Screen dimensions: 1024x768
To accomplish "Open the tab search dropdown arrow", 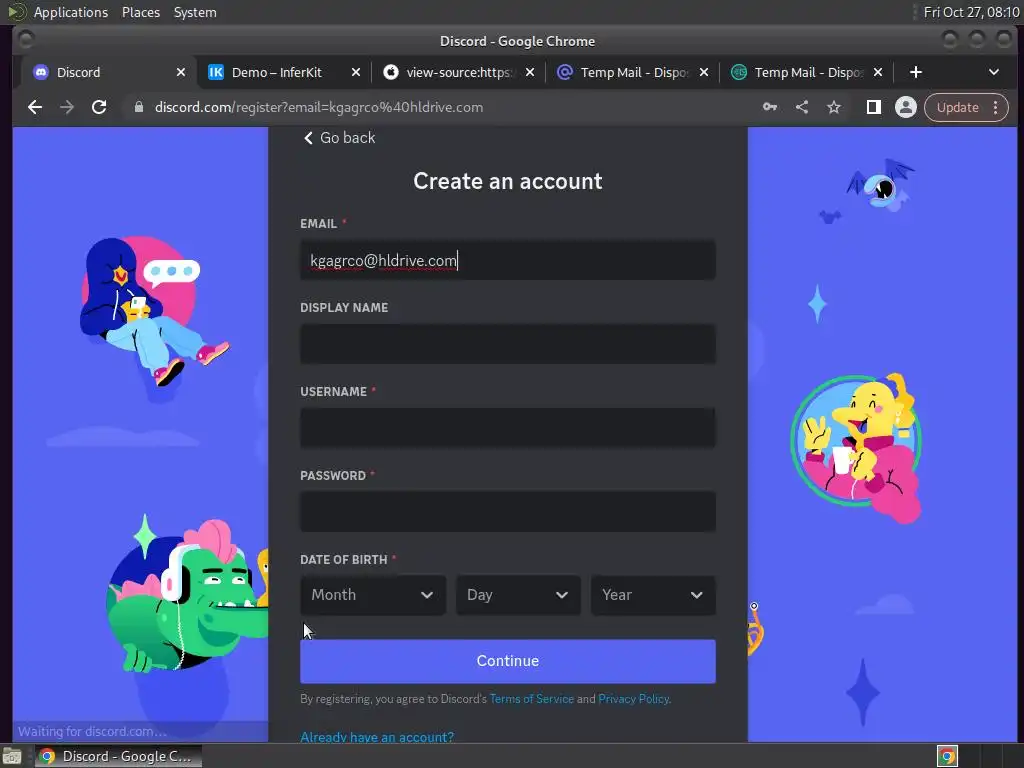I will point(993,72).
